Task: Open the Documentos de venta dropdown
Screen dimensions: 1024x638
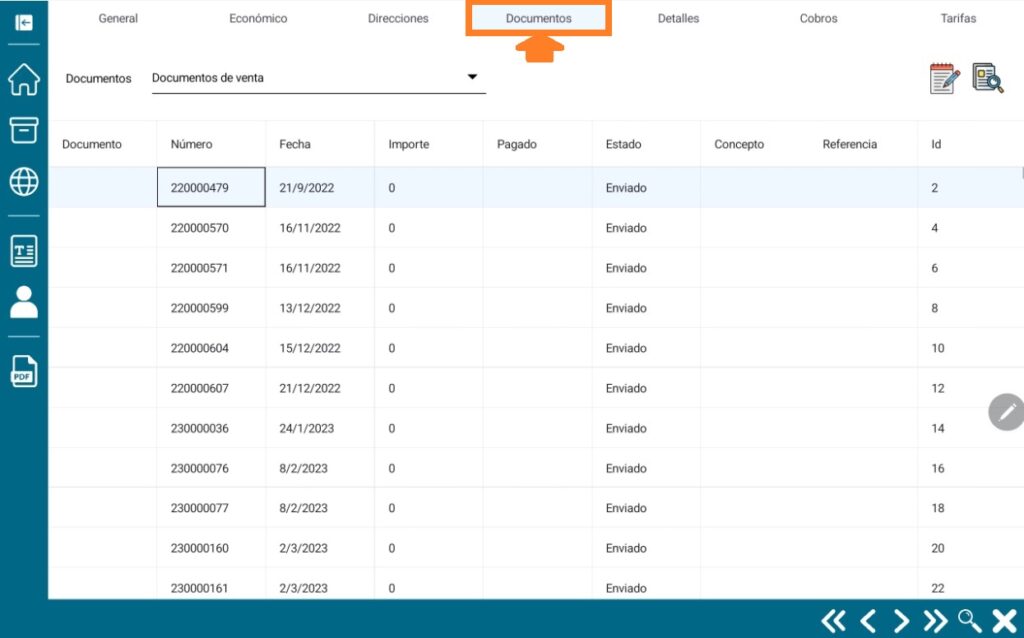Action: (x=319, y=78)
